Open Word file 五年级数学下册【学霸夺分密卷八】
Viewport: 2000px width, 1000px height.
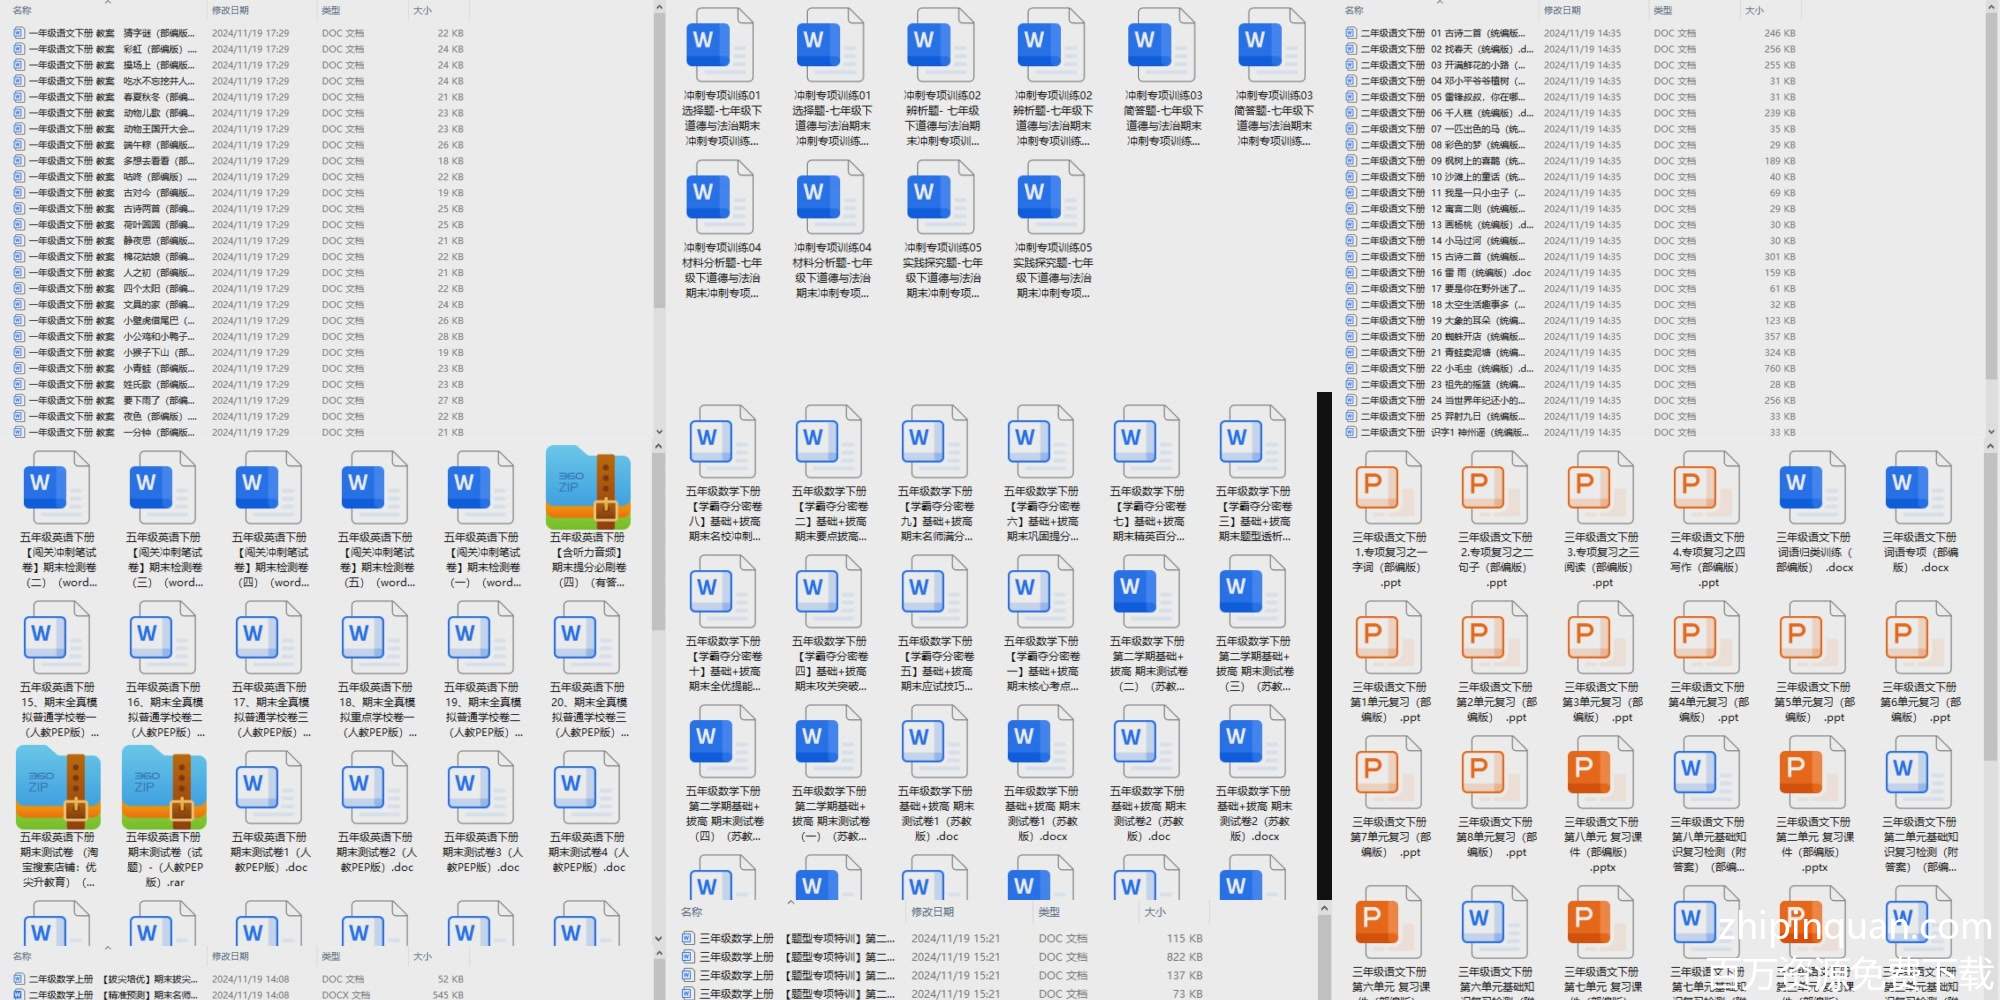point(724,442)
